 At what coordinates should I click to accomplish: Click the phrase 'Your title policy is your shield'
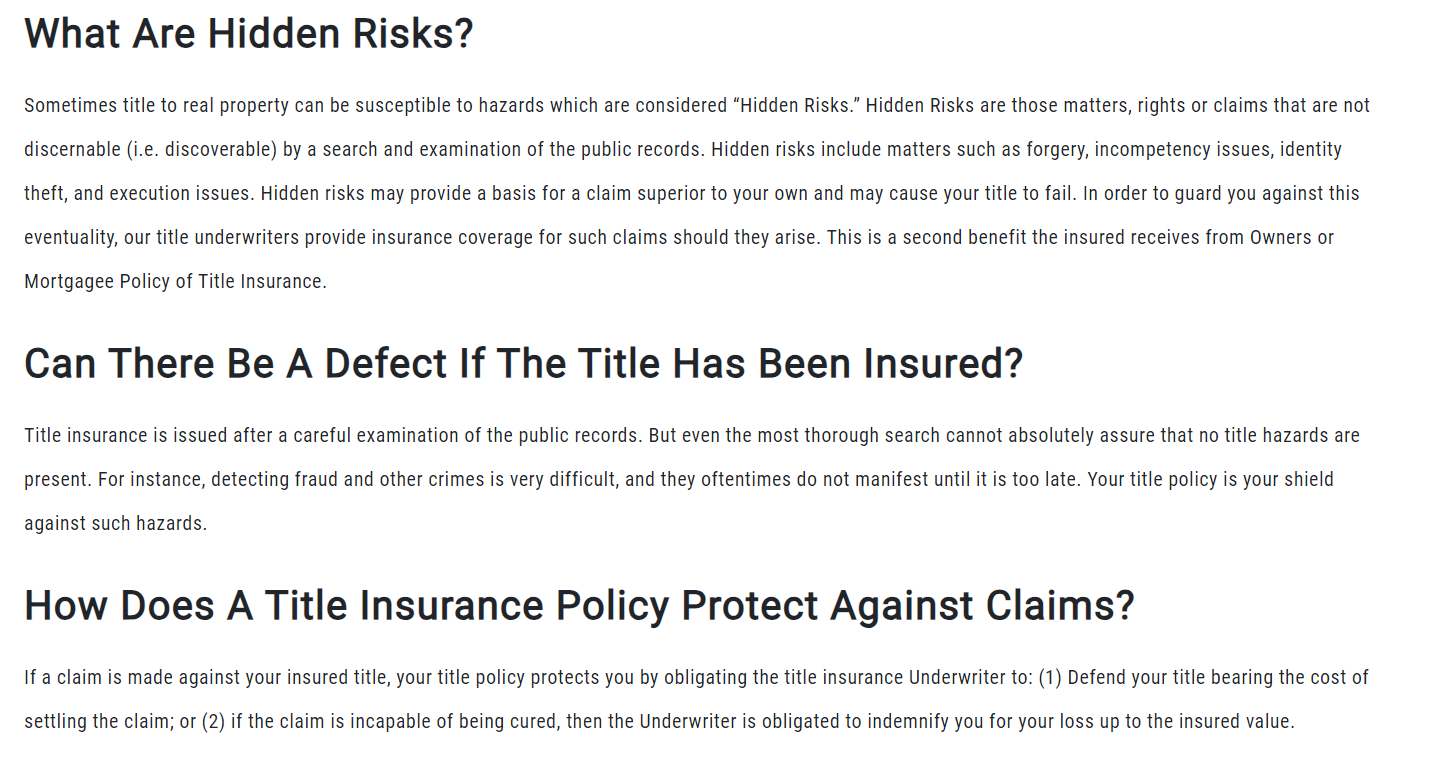pyautogui.click(x=1211, y=480)
